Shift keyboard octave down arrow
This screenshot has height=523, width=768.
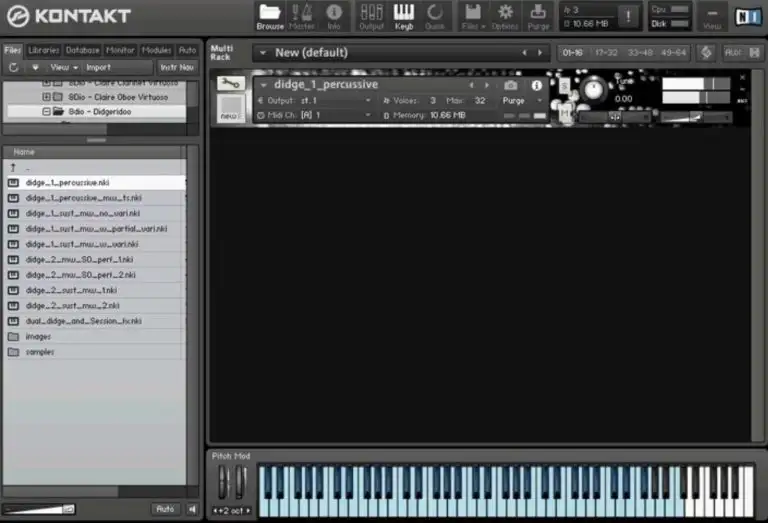[215, 510]
